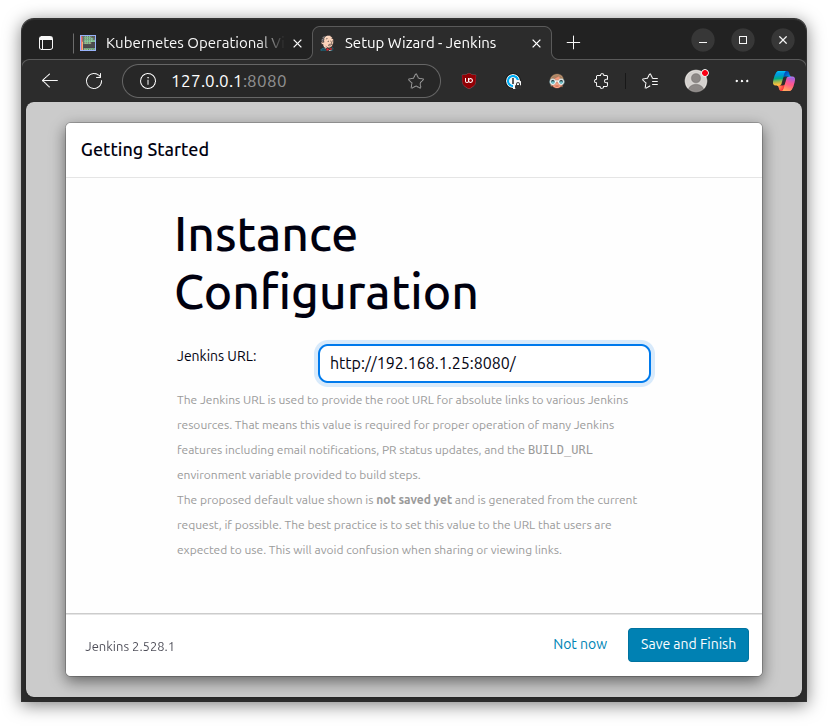Open a new browser tab

[x=573, y=43]
